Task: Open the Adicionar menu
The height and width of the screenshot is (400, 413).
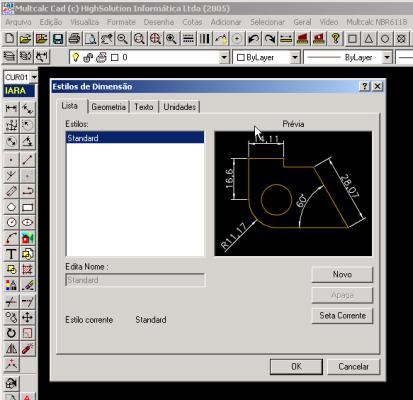Action: (226, 22)
